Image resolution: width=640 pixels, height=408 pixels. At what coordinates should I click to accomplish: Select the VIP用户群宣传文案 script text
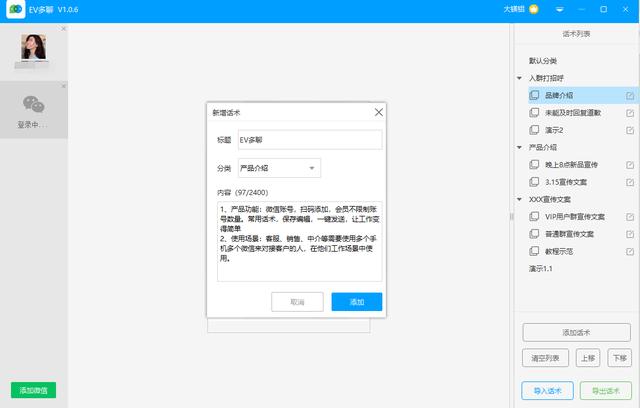575,217
